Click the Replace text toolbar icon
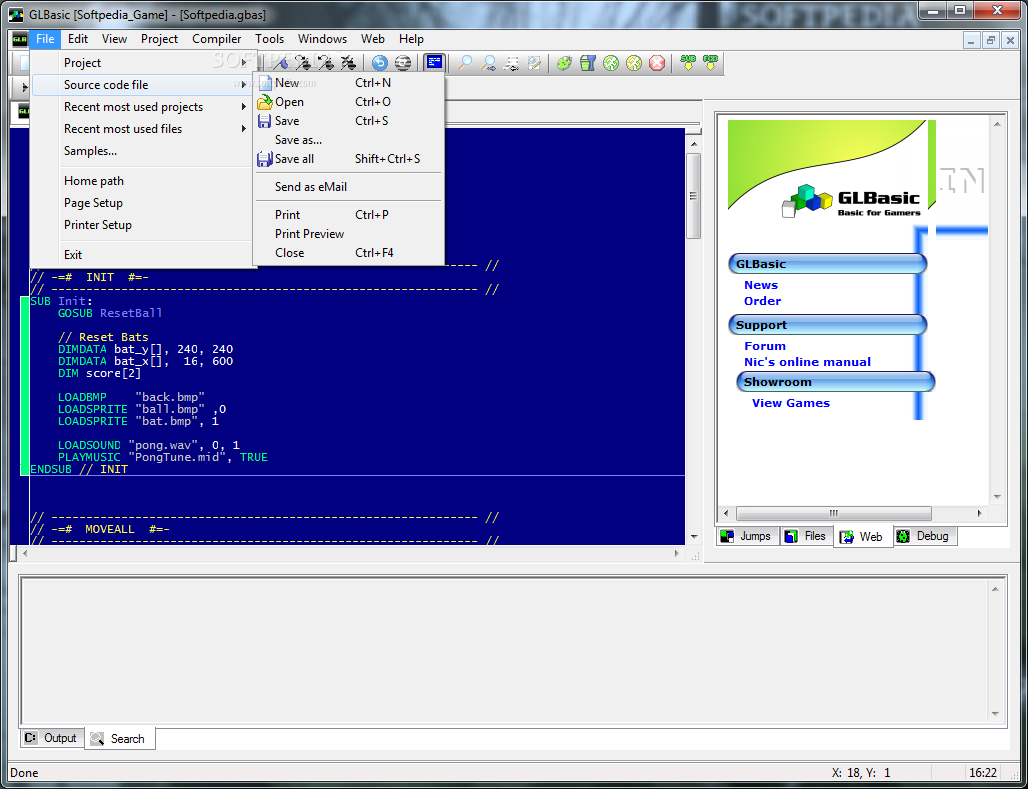The height and width of the screenshot is (789, 1028). (511, 63)
